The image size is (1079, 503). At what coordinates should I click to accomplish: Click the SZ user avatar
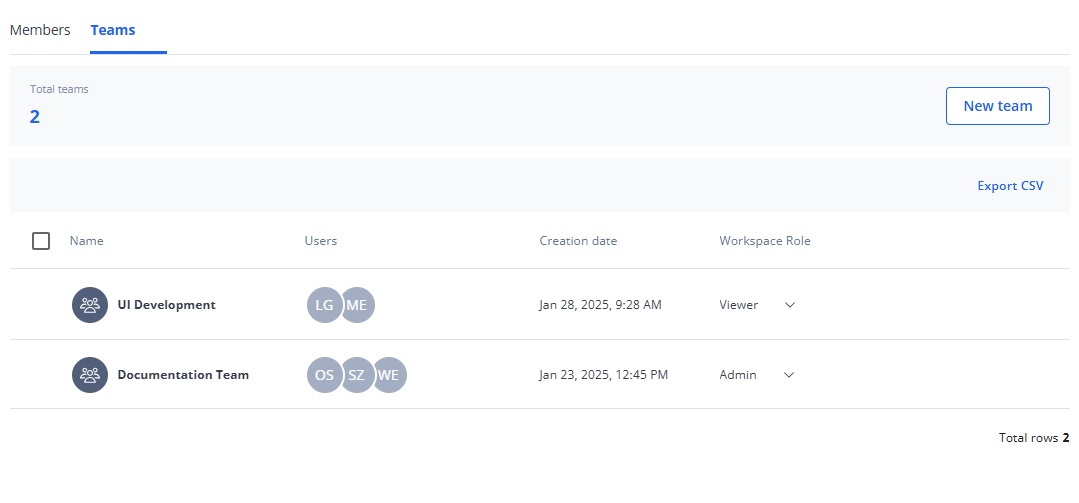tap(357, 375)
